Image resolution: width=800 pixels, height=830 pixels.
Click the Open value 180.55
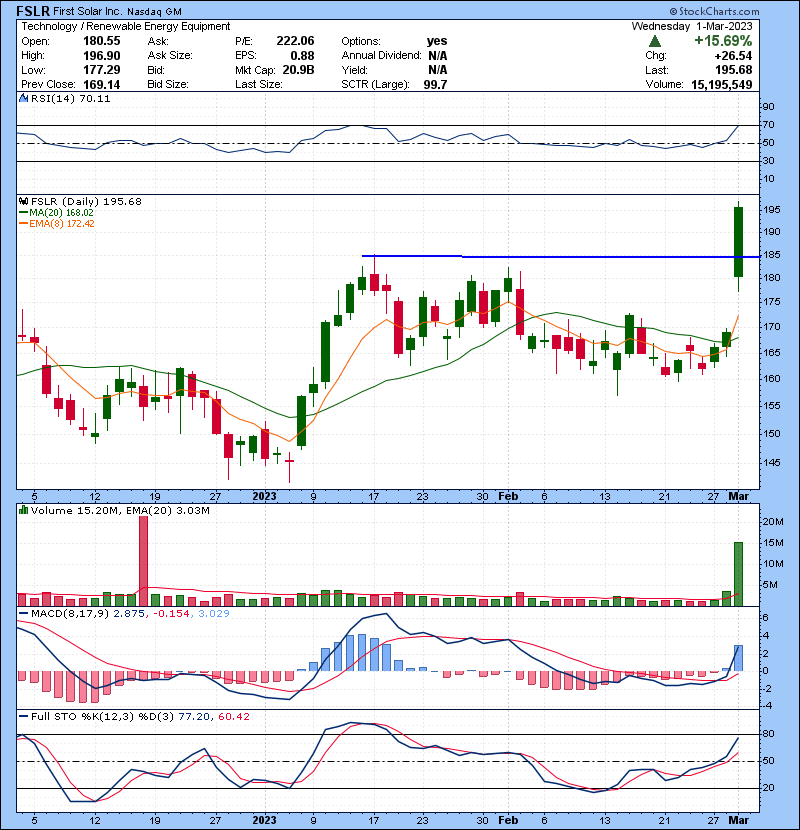102,41
